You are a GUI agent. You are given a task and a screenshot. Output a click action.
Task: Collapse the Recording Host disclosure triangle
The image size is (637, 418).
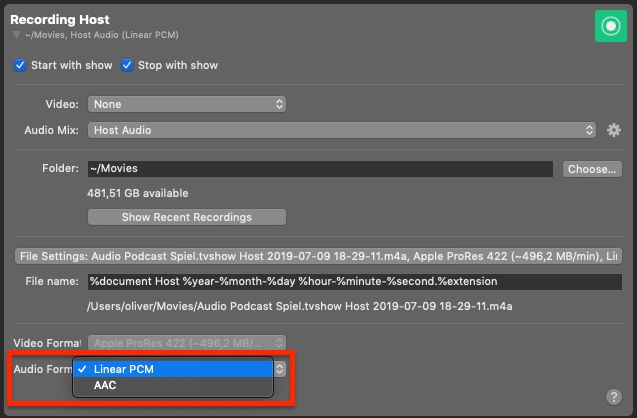pyautogui.click(x=16, y=35)
